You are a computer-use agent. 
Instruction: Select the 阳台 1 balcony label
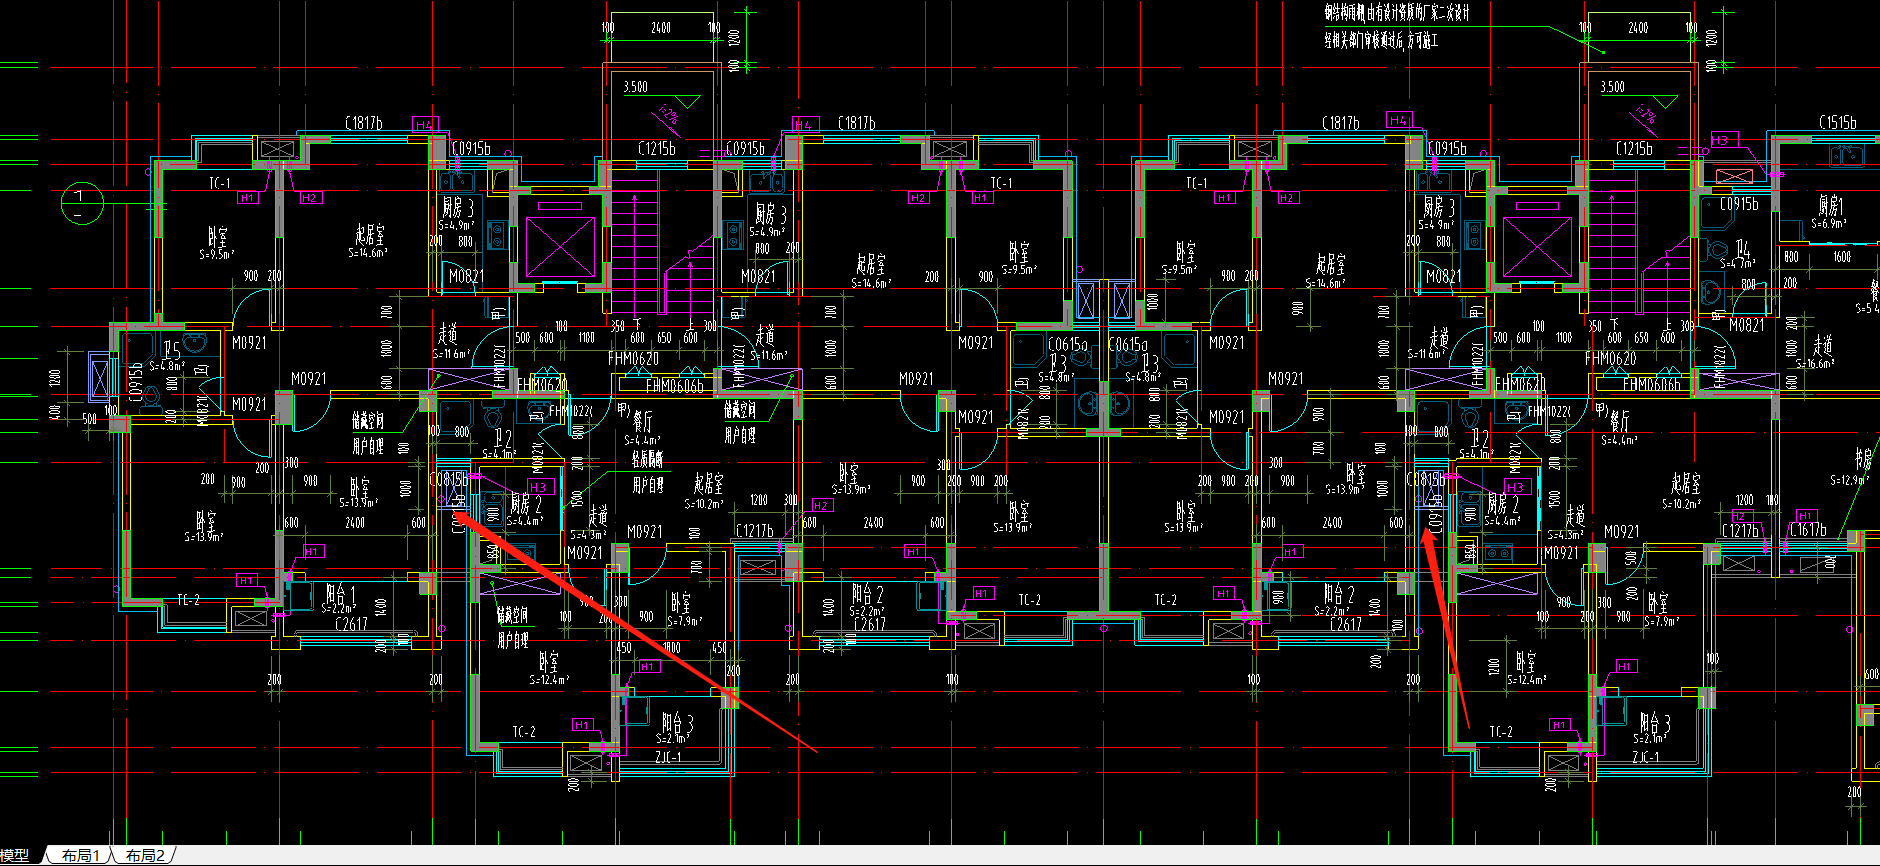click(x=340, y=593)
